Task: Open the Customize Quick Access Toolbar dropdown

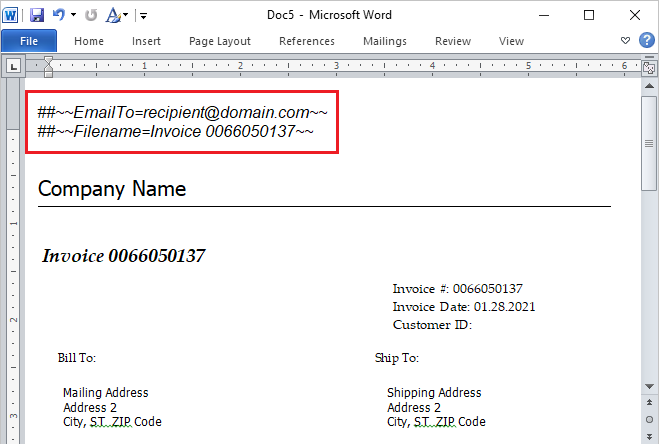Action: pos(143,15)
